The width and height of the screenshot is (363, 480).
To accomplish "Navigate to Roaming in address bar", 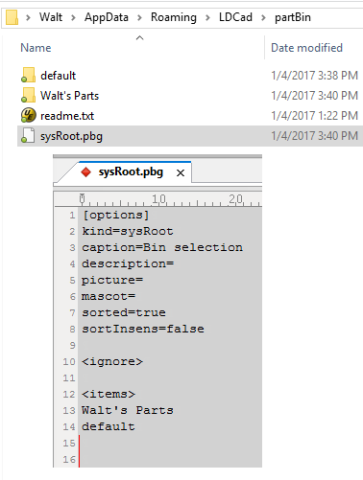I will coord(173,17).
